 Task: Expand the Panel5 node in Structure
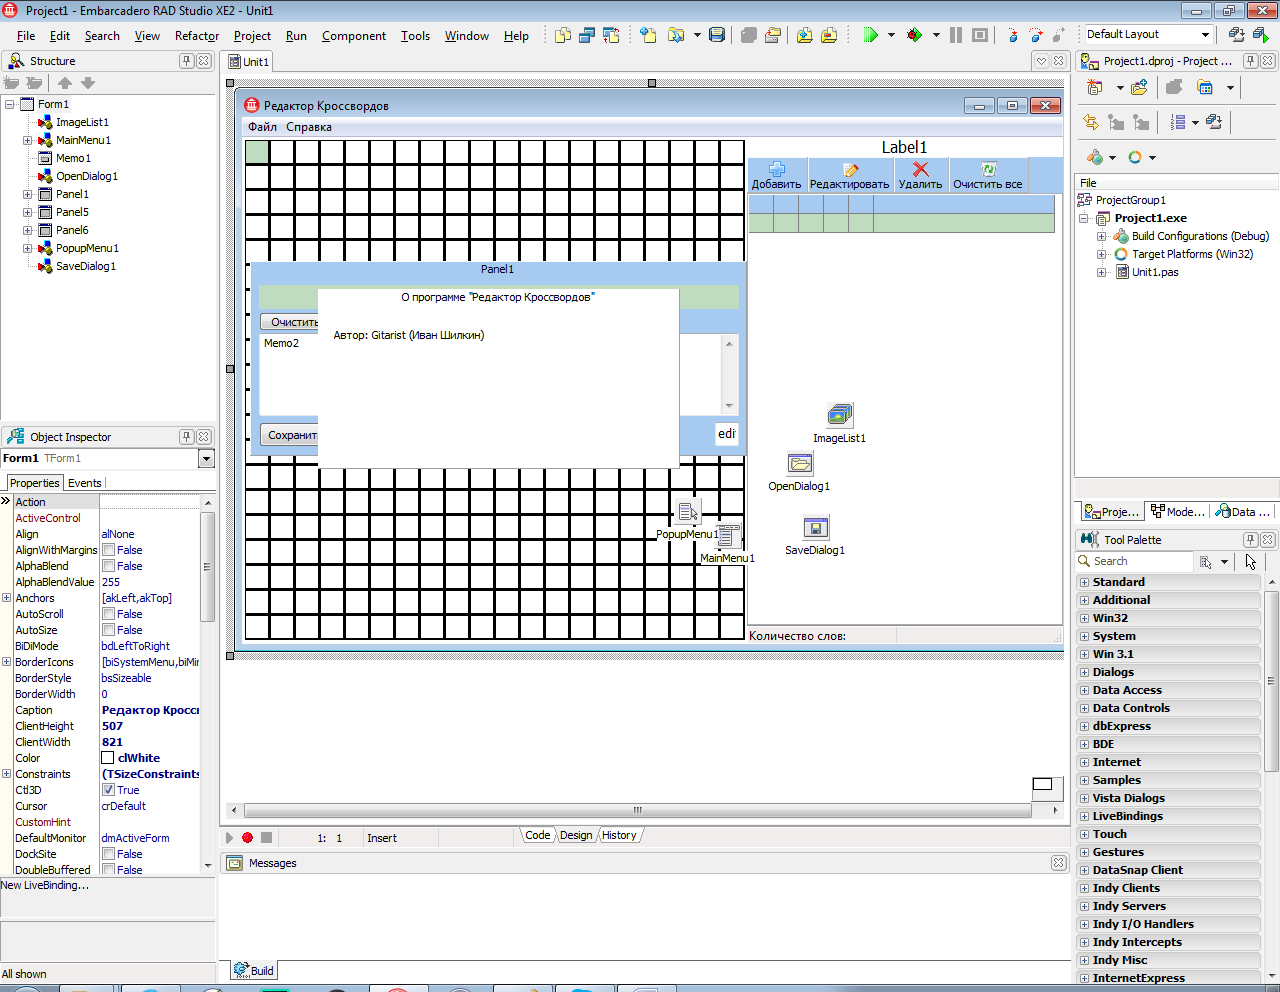pos(28,212)
